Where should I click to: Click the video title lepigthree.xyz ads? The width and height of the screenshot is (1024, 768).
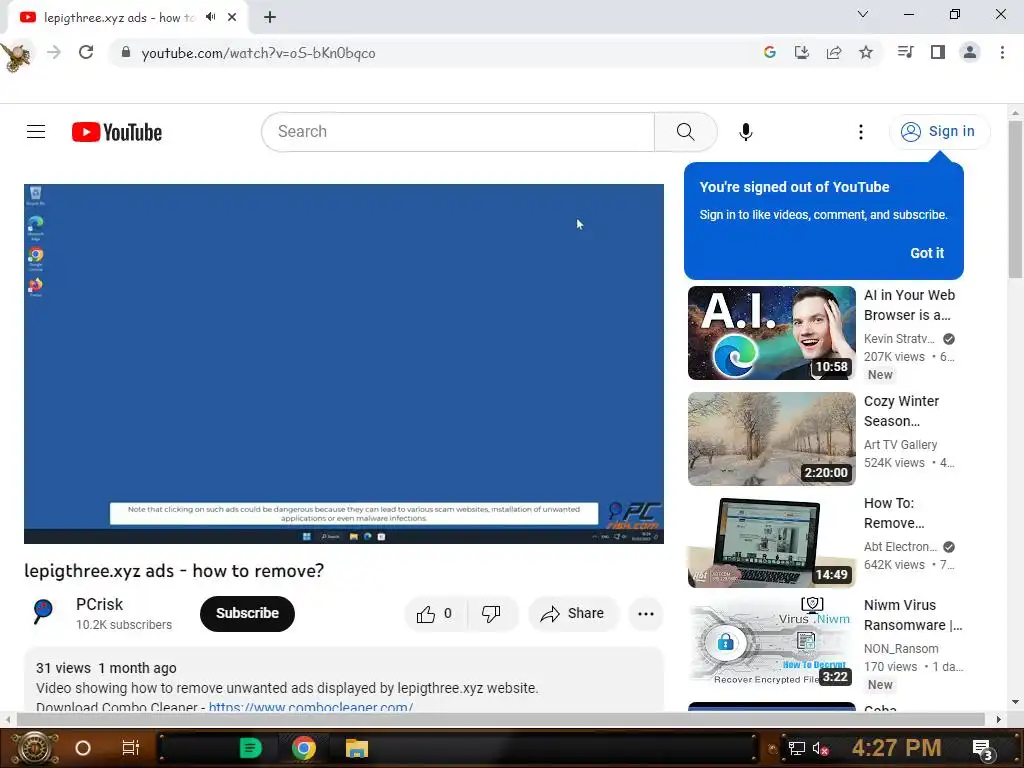(174, 571)
